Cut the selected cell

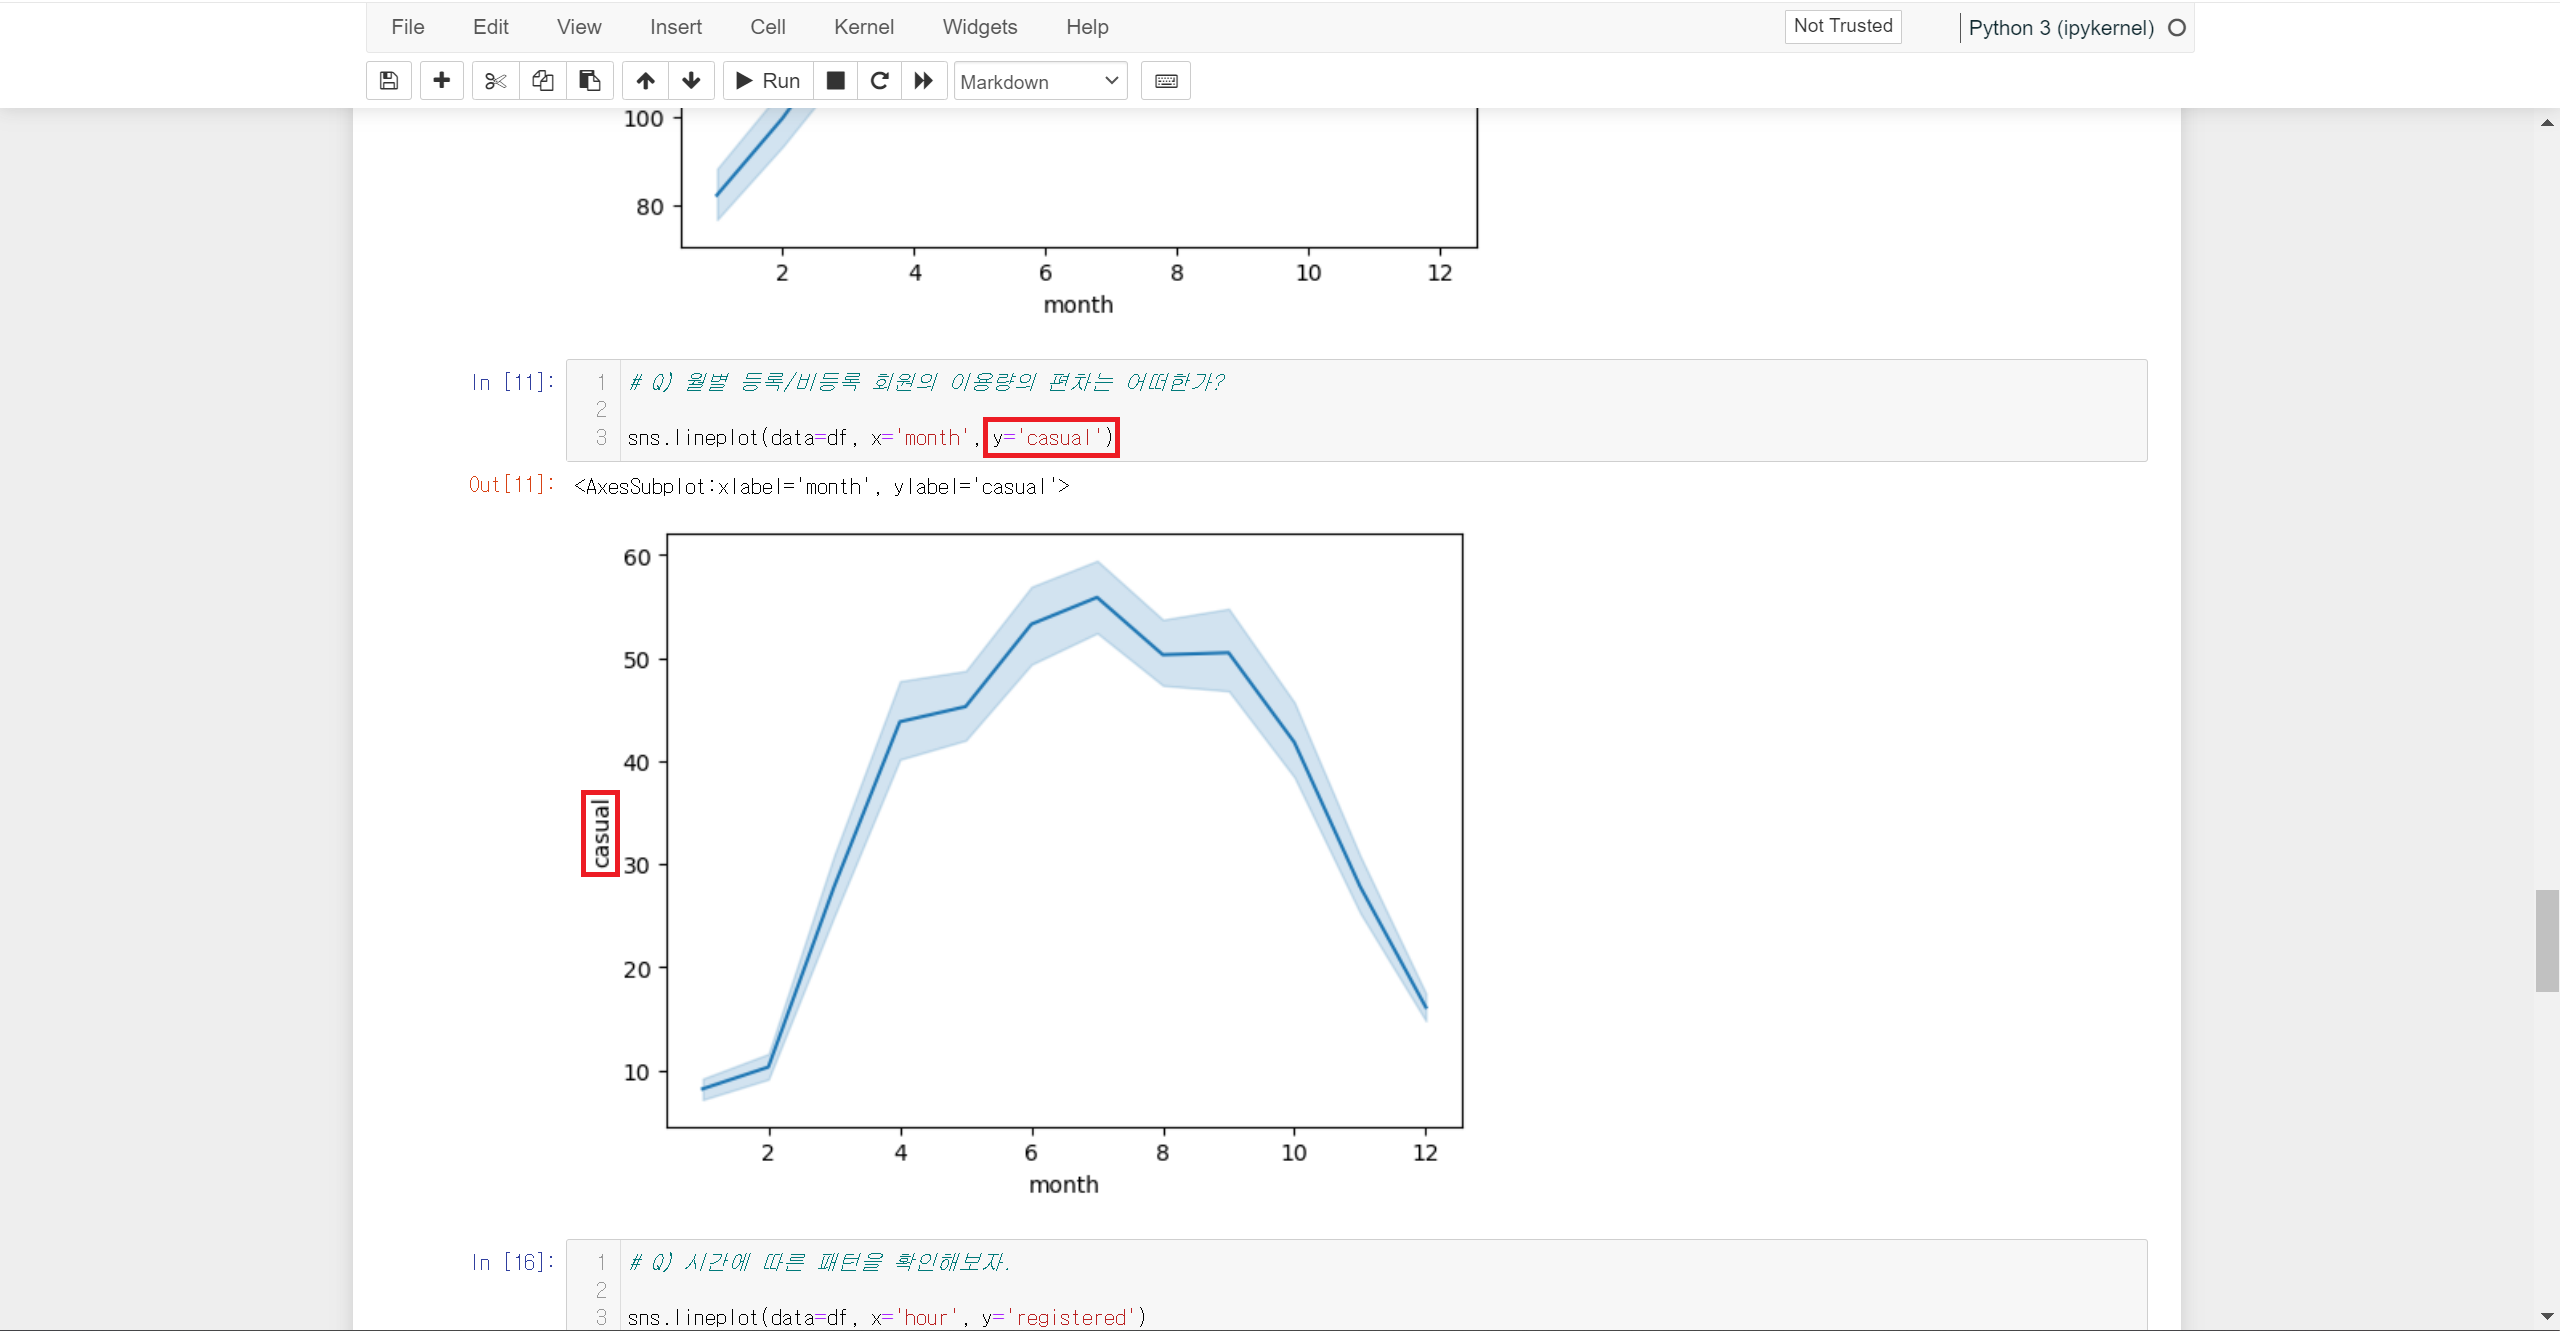click(495, 81)
